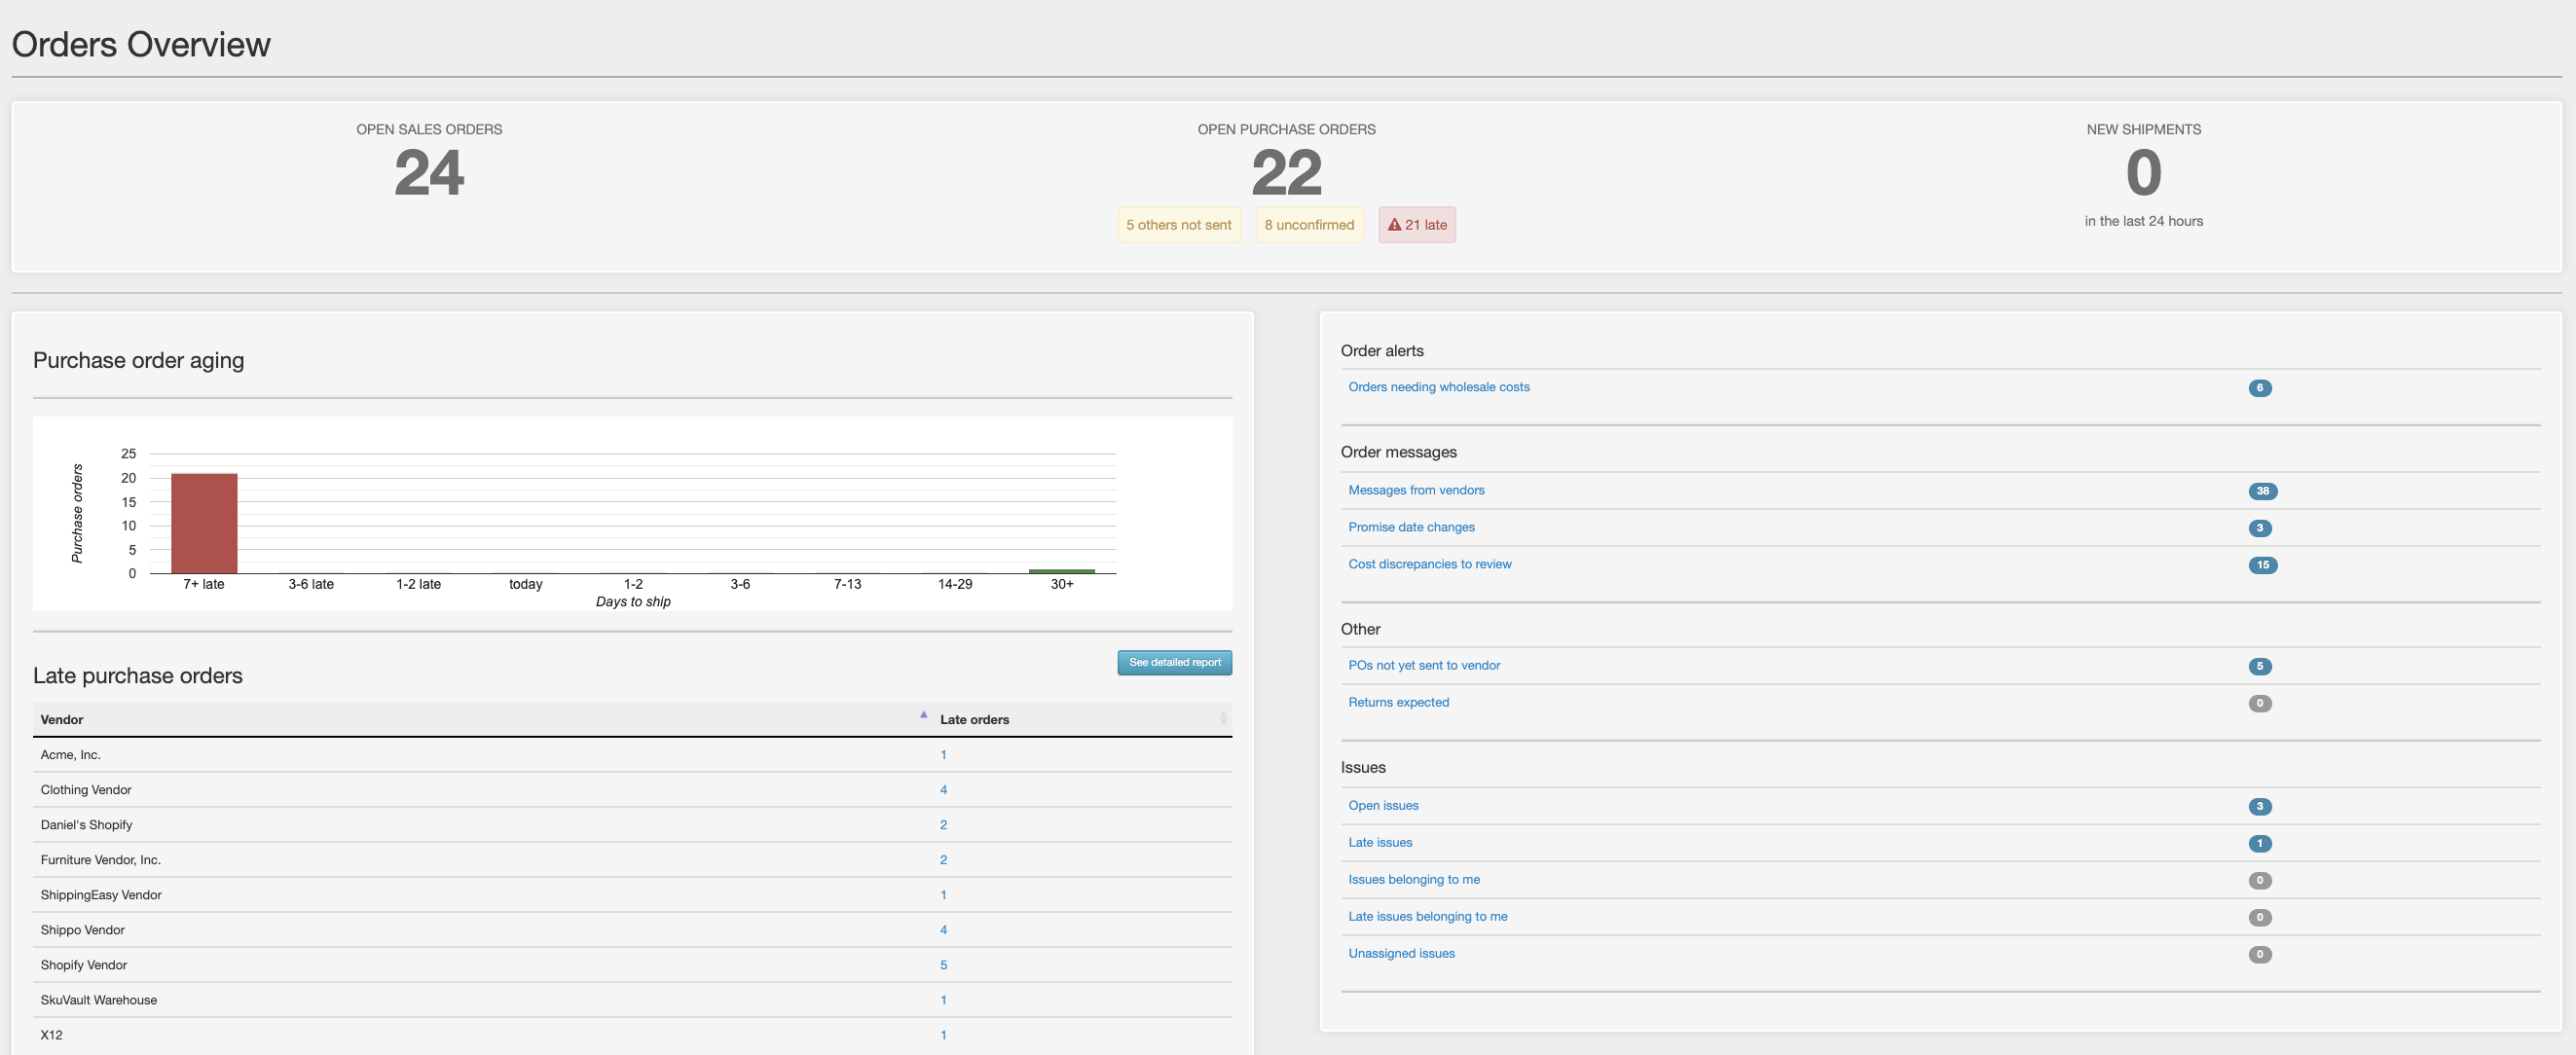The width and height of the screenshot is (2576, 1055).
Task: Click badge 5 beside POs not yet sent
Action: [2259, 666]
